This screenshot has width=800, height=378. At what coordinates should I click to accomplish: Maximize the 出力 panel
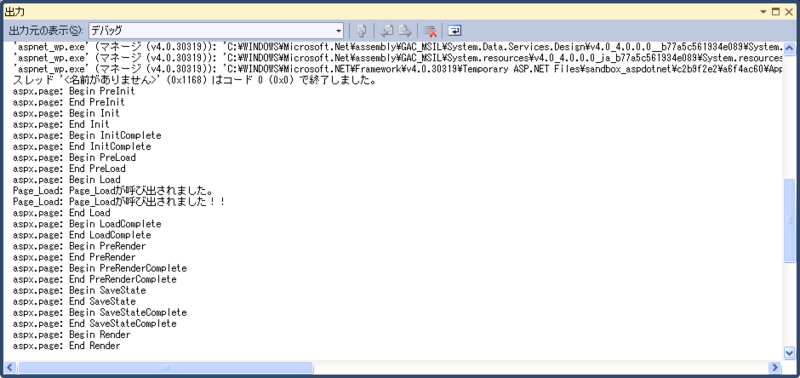point(776,12)
